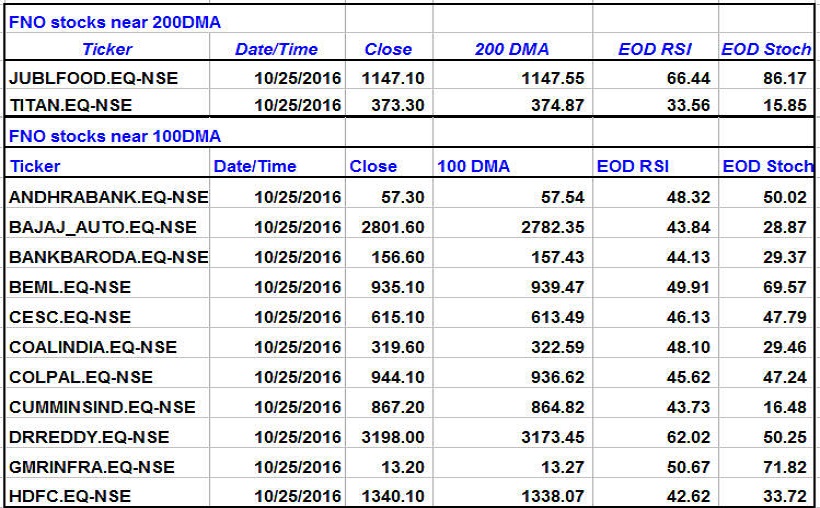Select the '200 DMA' column header
Screen dimensions: 820x508
tap(510, 49)
